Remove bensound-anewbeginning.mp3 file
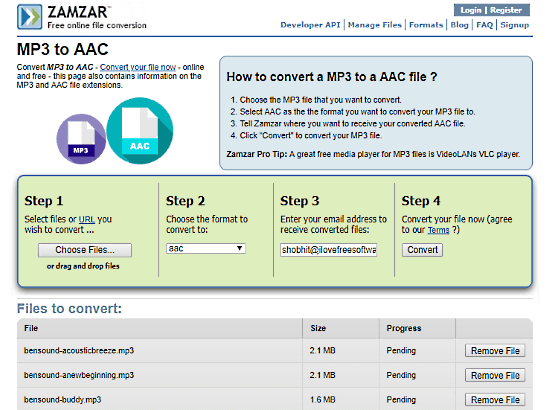 point(495,375)
